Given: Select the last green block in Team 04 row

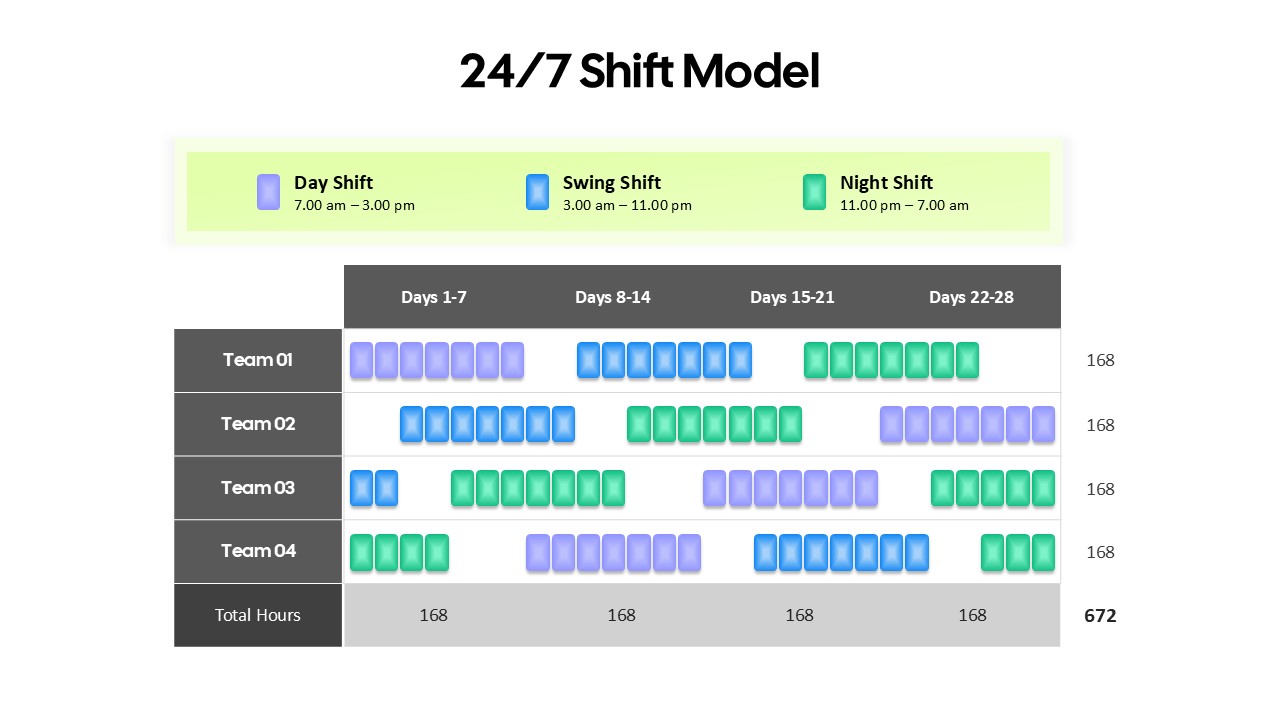Looking at the screenshot, I should (1043, 552).
